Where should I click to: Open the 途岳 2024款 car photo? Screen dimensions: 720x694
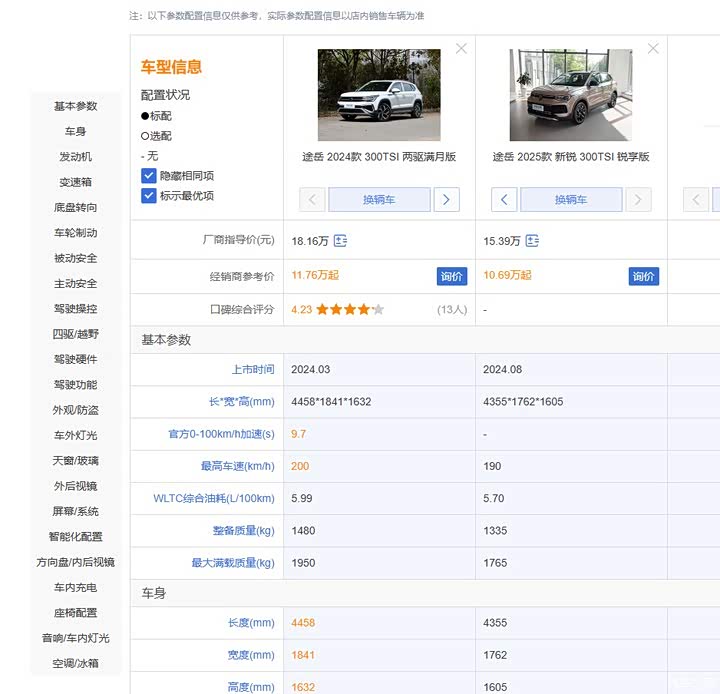click(379, 95)
